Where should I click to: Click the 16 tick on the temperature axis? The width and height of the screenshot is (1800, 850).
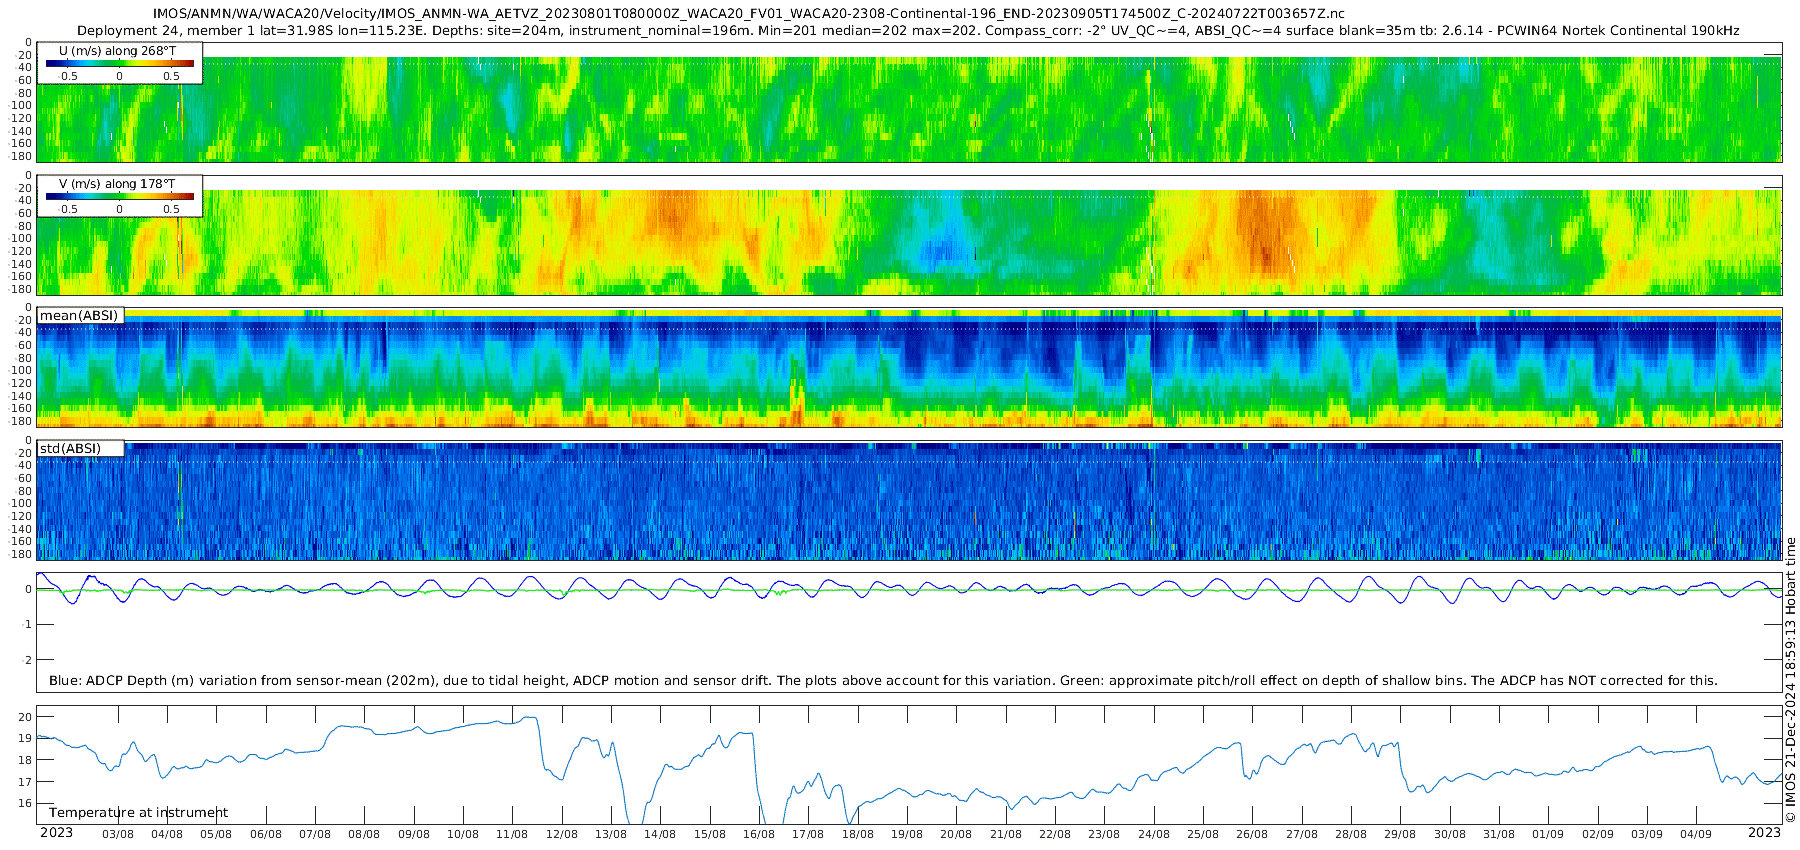coord(25,804)
